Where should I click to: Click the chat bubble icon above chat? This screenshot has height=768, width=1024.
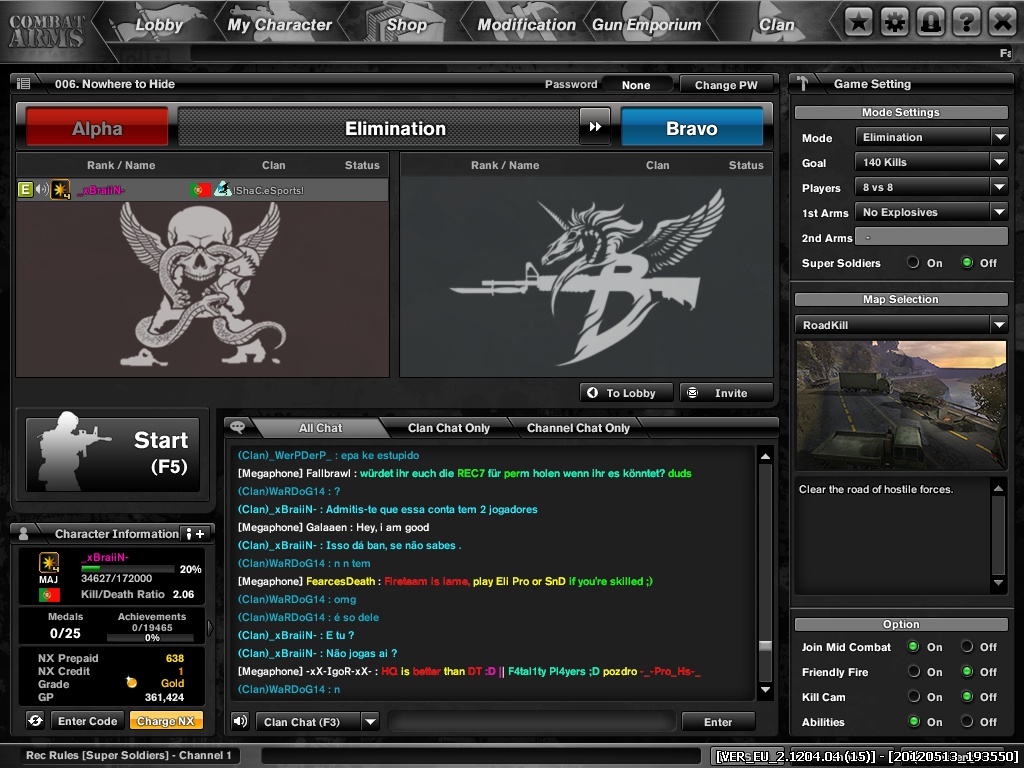coord(238,427)
